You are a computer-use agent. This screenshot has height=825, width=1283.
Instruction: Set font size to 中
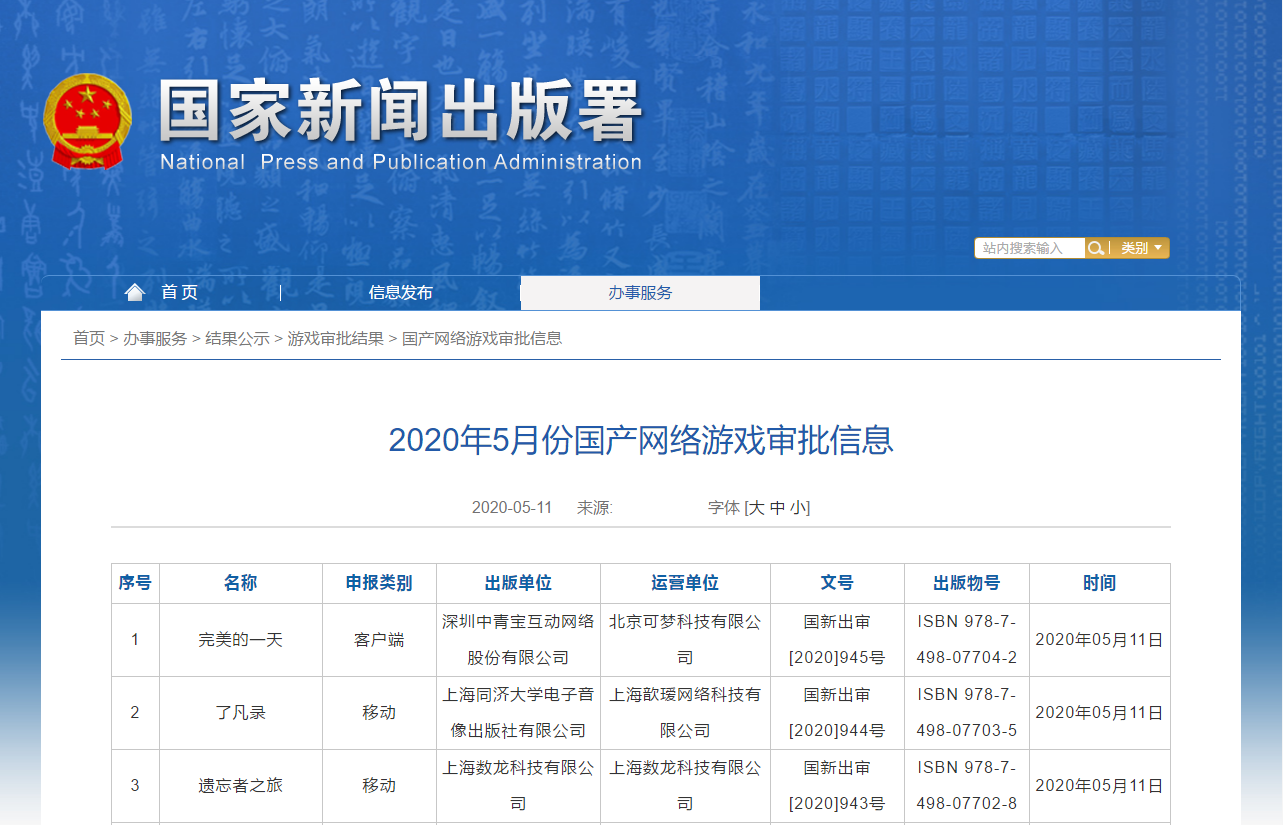(x=777, y=508)
